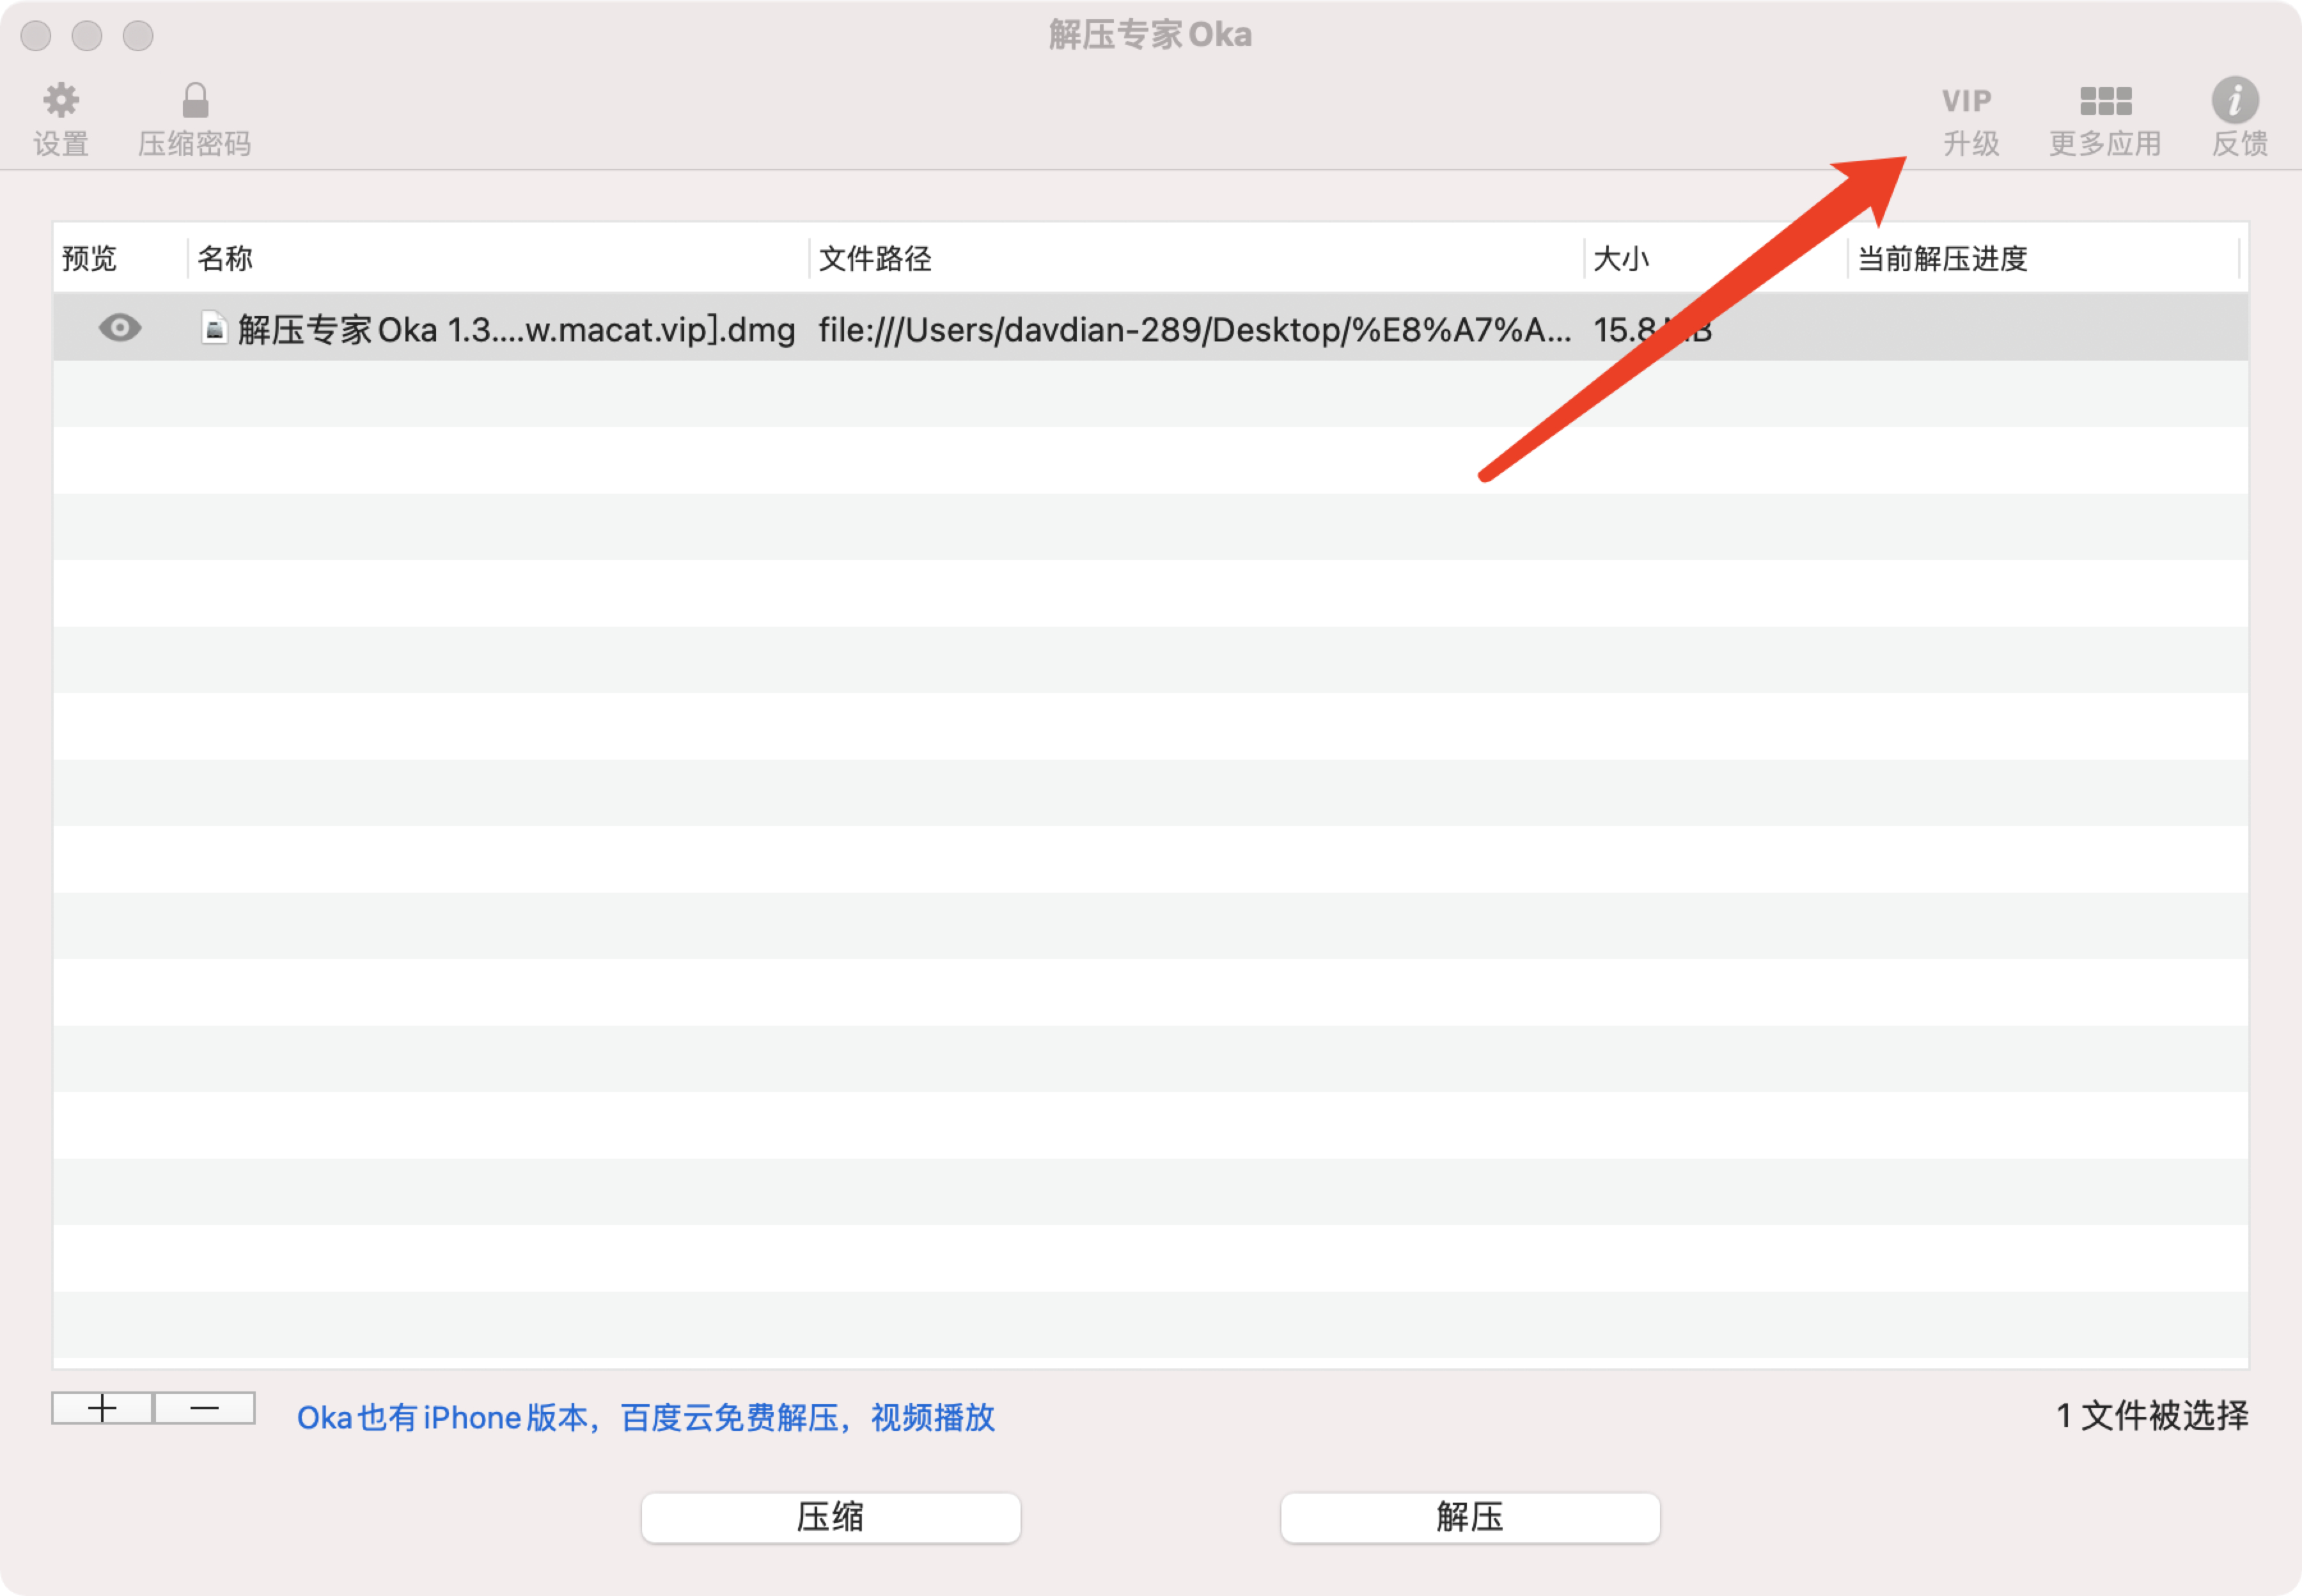2302x1596 pixels.
Task: Click the 大小 column header
Action: tap(1620, 259)
